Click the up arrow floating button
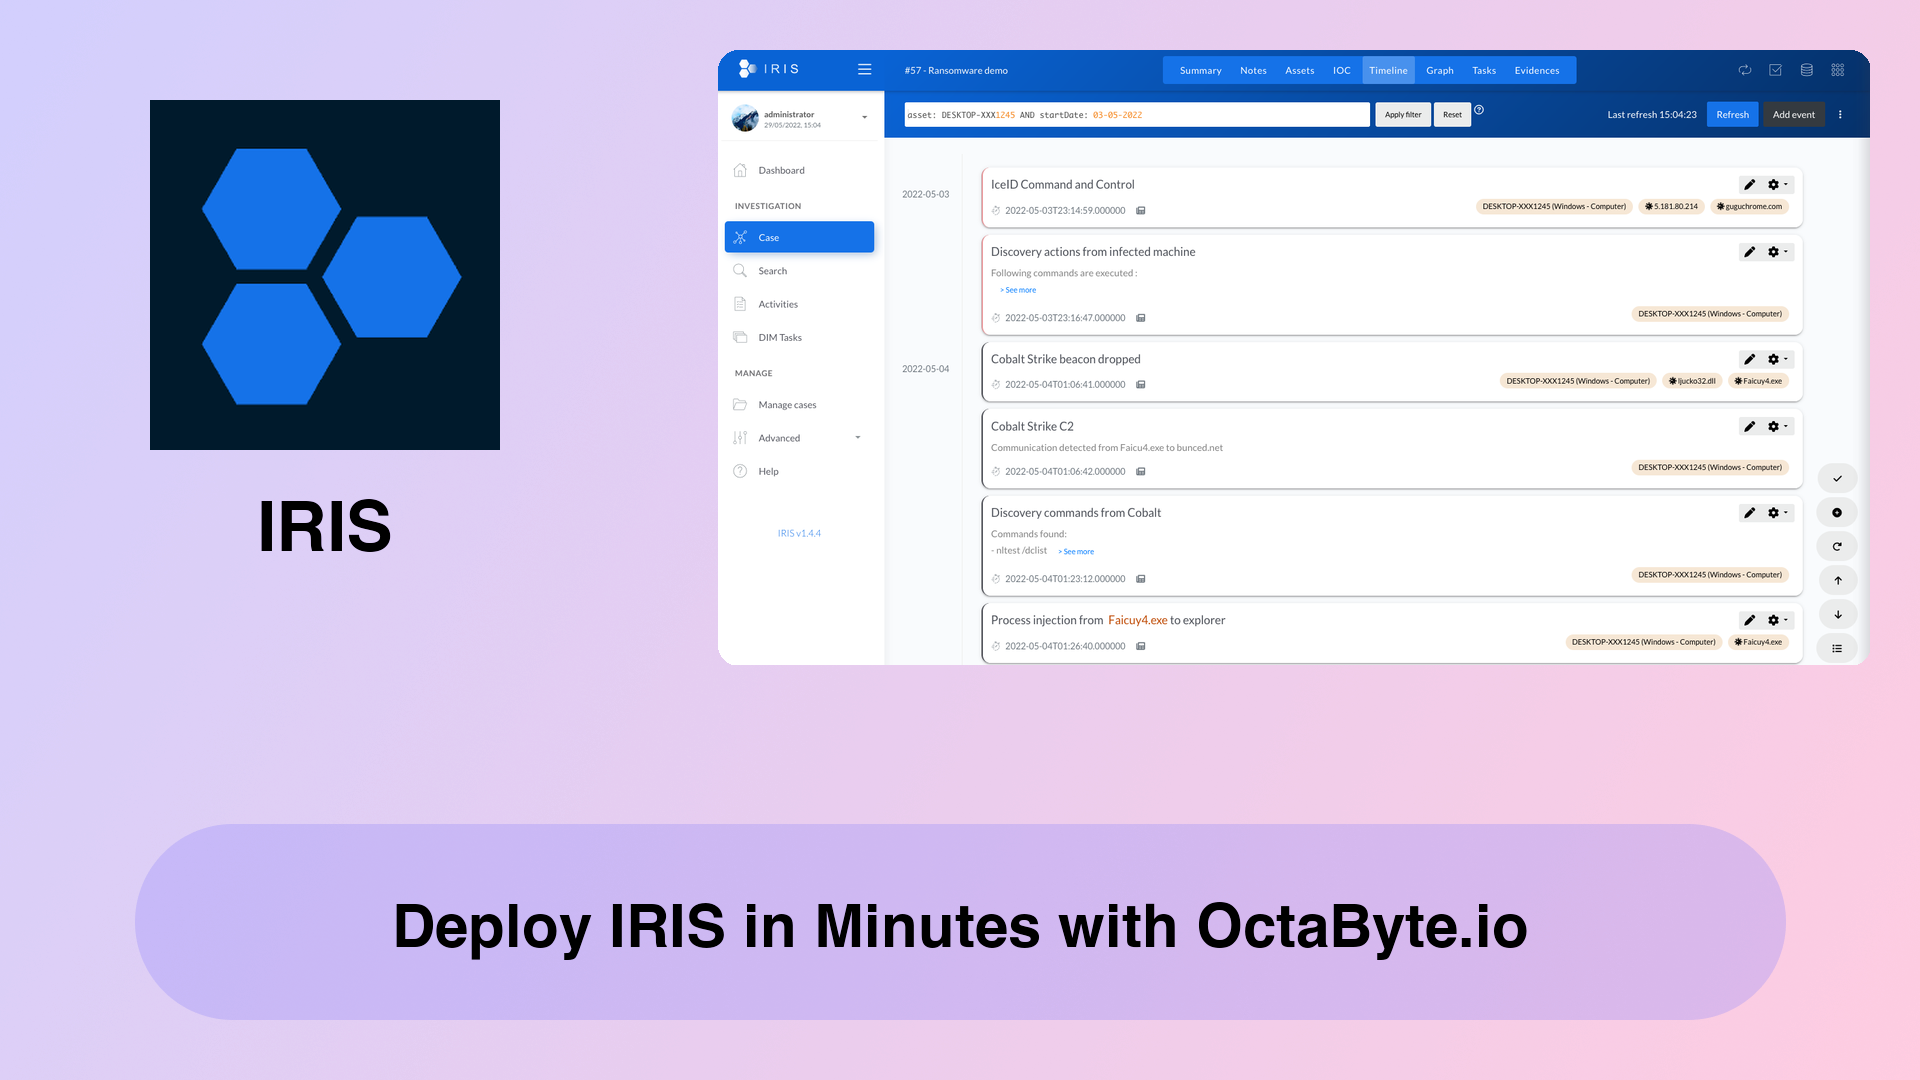1920x1080 pixels. (1837, 581)
